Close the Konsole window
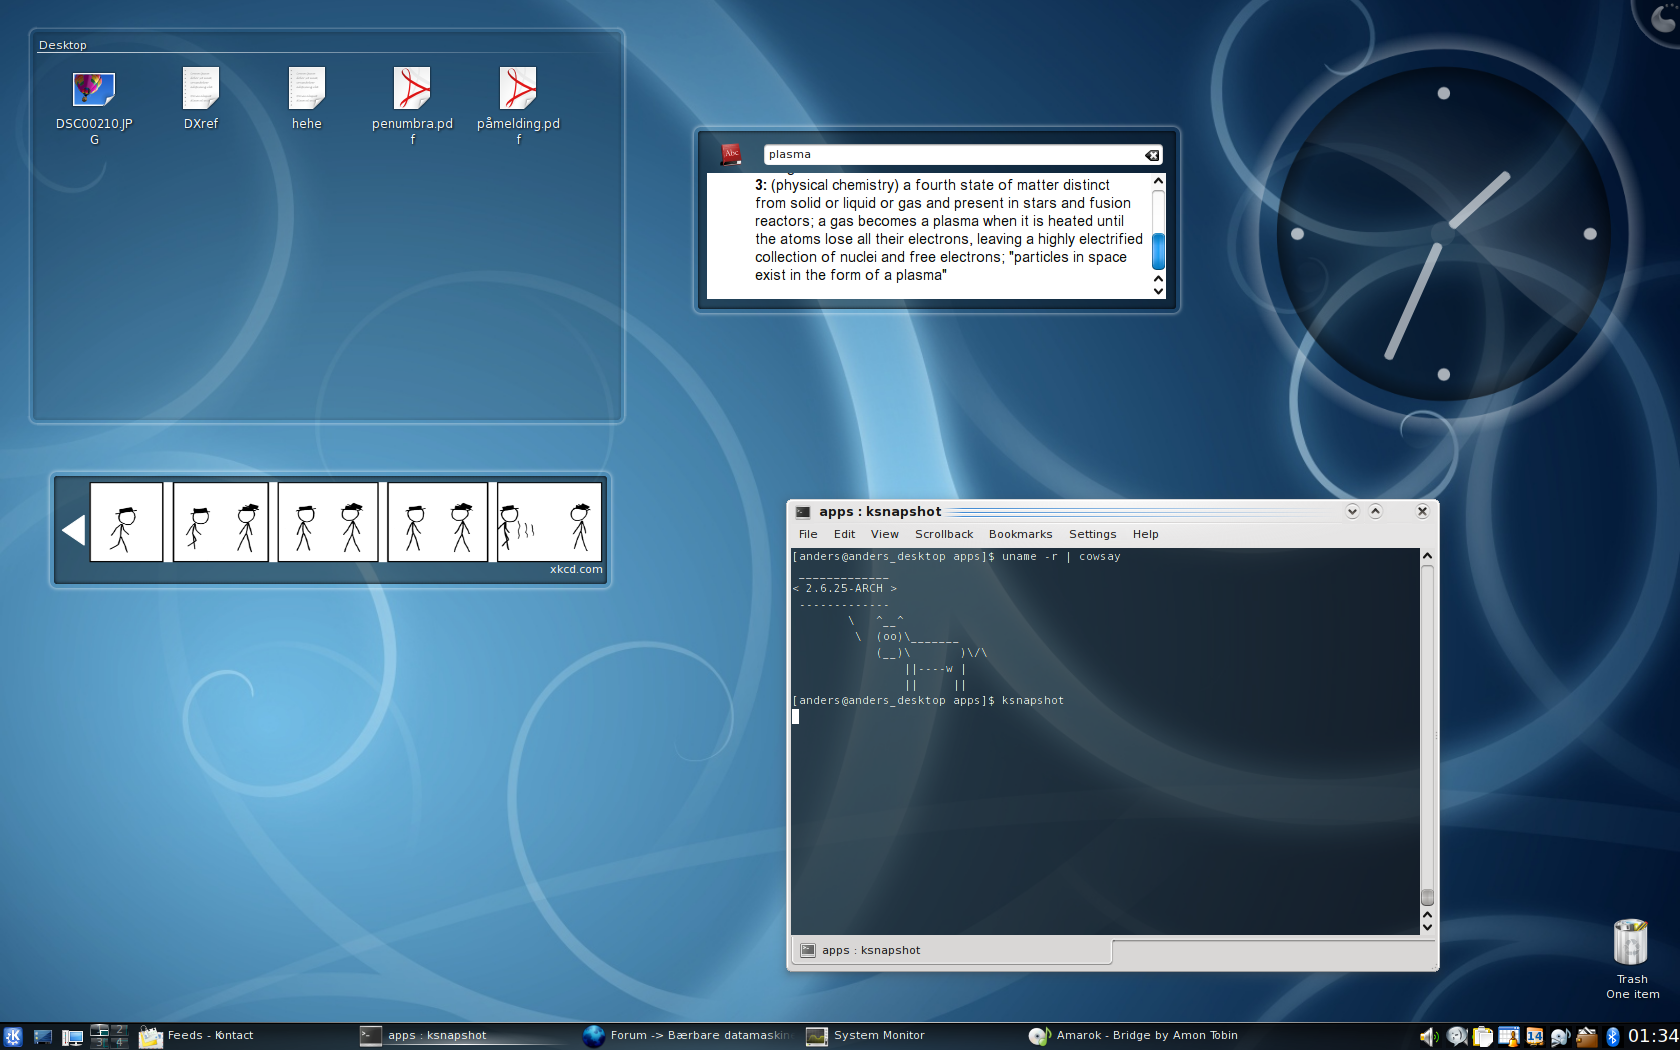The width and height of the screenshot is (1680, 1050). (1422, 511)
